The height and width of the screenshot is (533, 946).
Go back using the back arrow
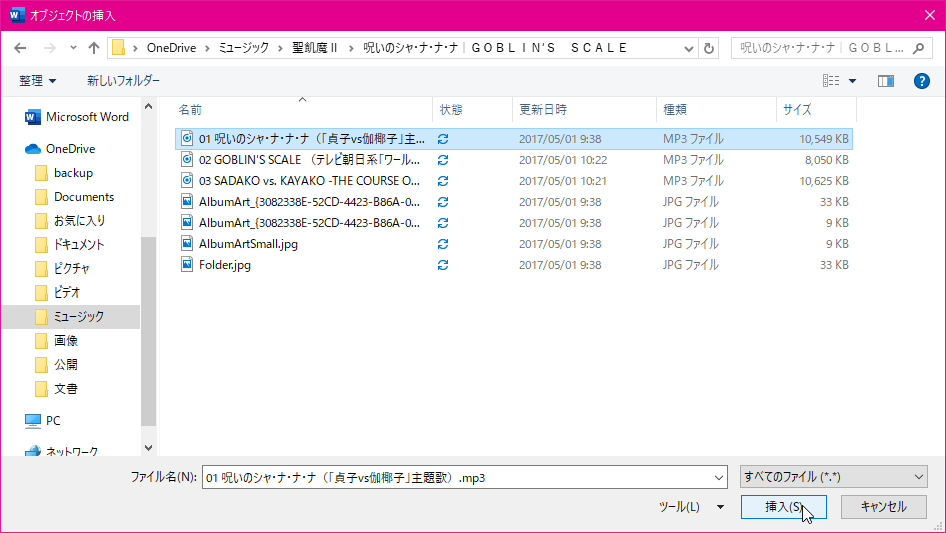20,48
